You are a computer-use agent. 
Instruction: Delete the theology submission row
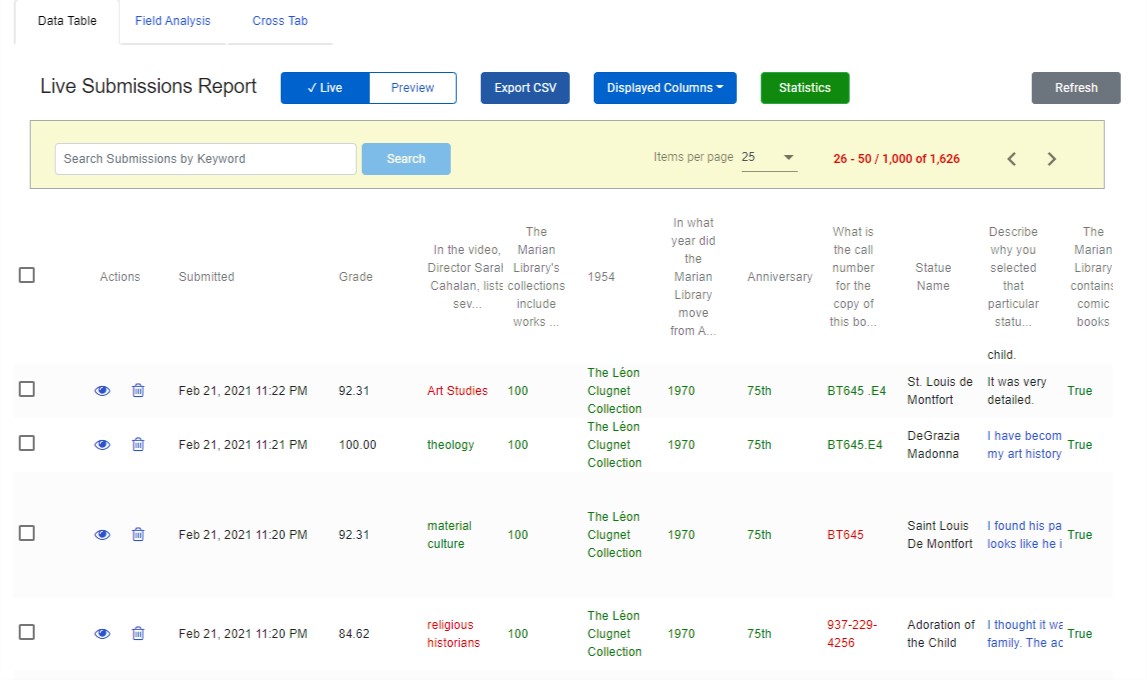pyautogui.click(x=138, y=444)
